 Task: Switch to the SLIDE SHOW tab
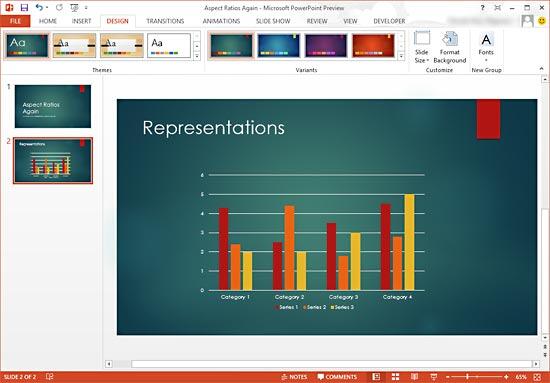tap(273, 21)
